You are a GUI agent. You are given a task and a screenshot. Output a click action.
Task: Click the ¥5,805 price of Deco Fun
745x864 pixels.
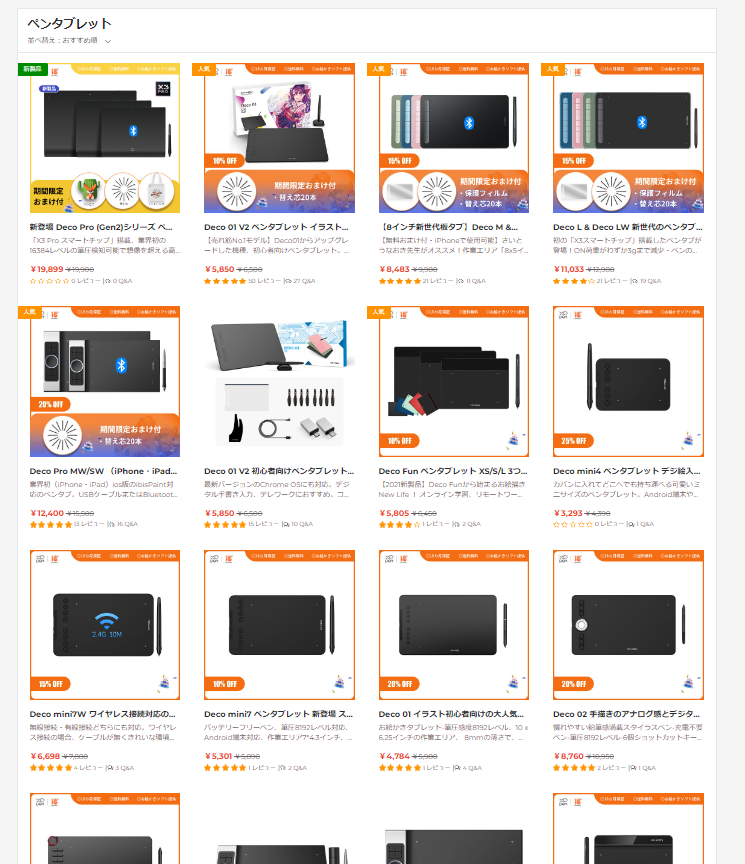[394, 513]
